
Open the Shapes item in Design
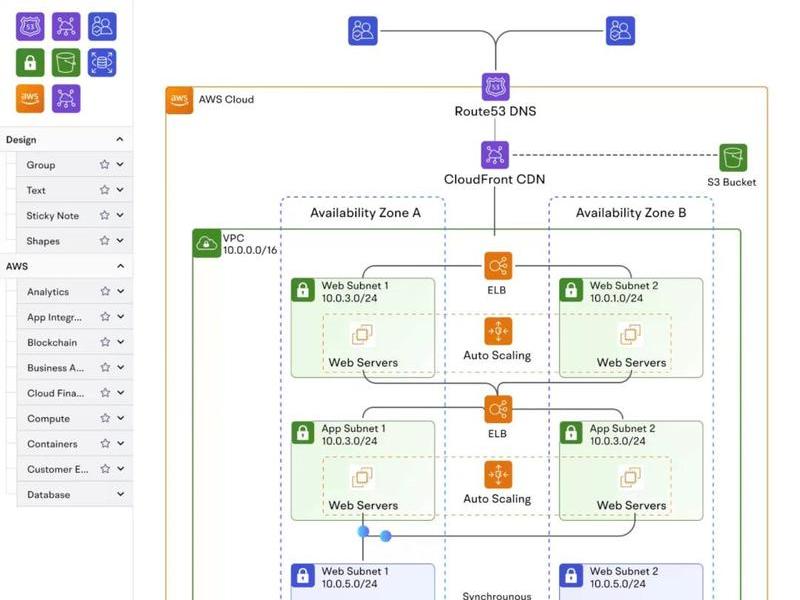[x=74, y=241]
